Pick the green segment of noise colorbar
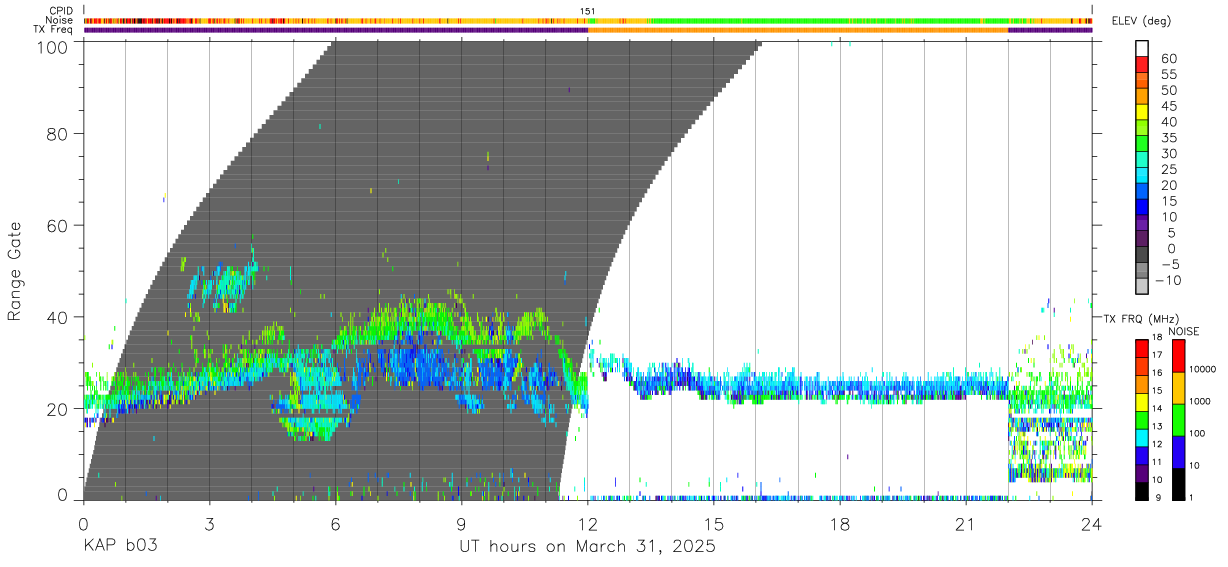1228x567 pixels. (1178, 420)
